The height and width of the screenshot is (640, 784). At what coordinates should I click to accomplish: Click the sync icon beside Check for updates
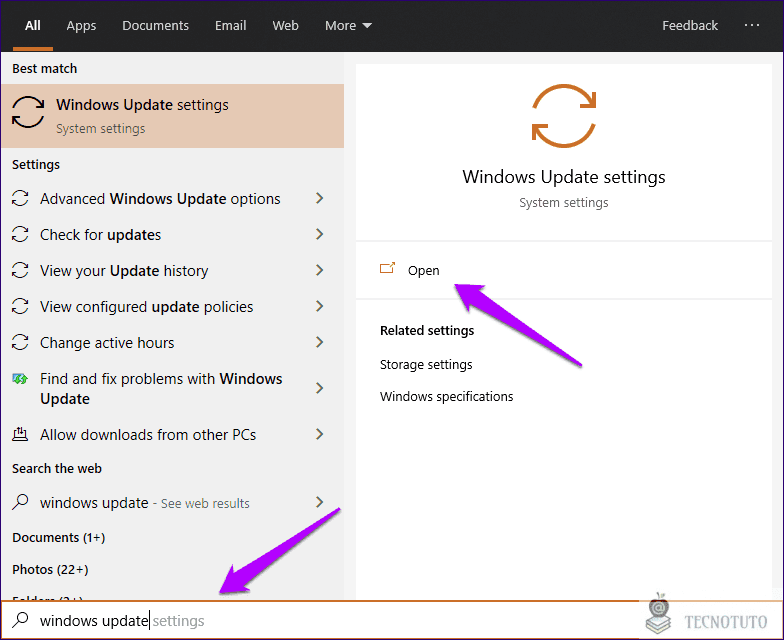point(20,234)
